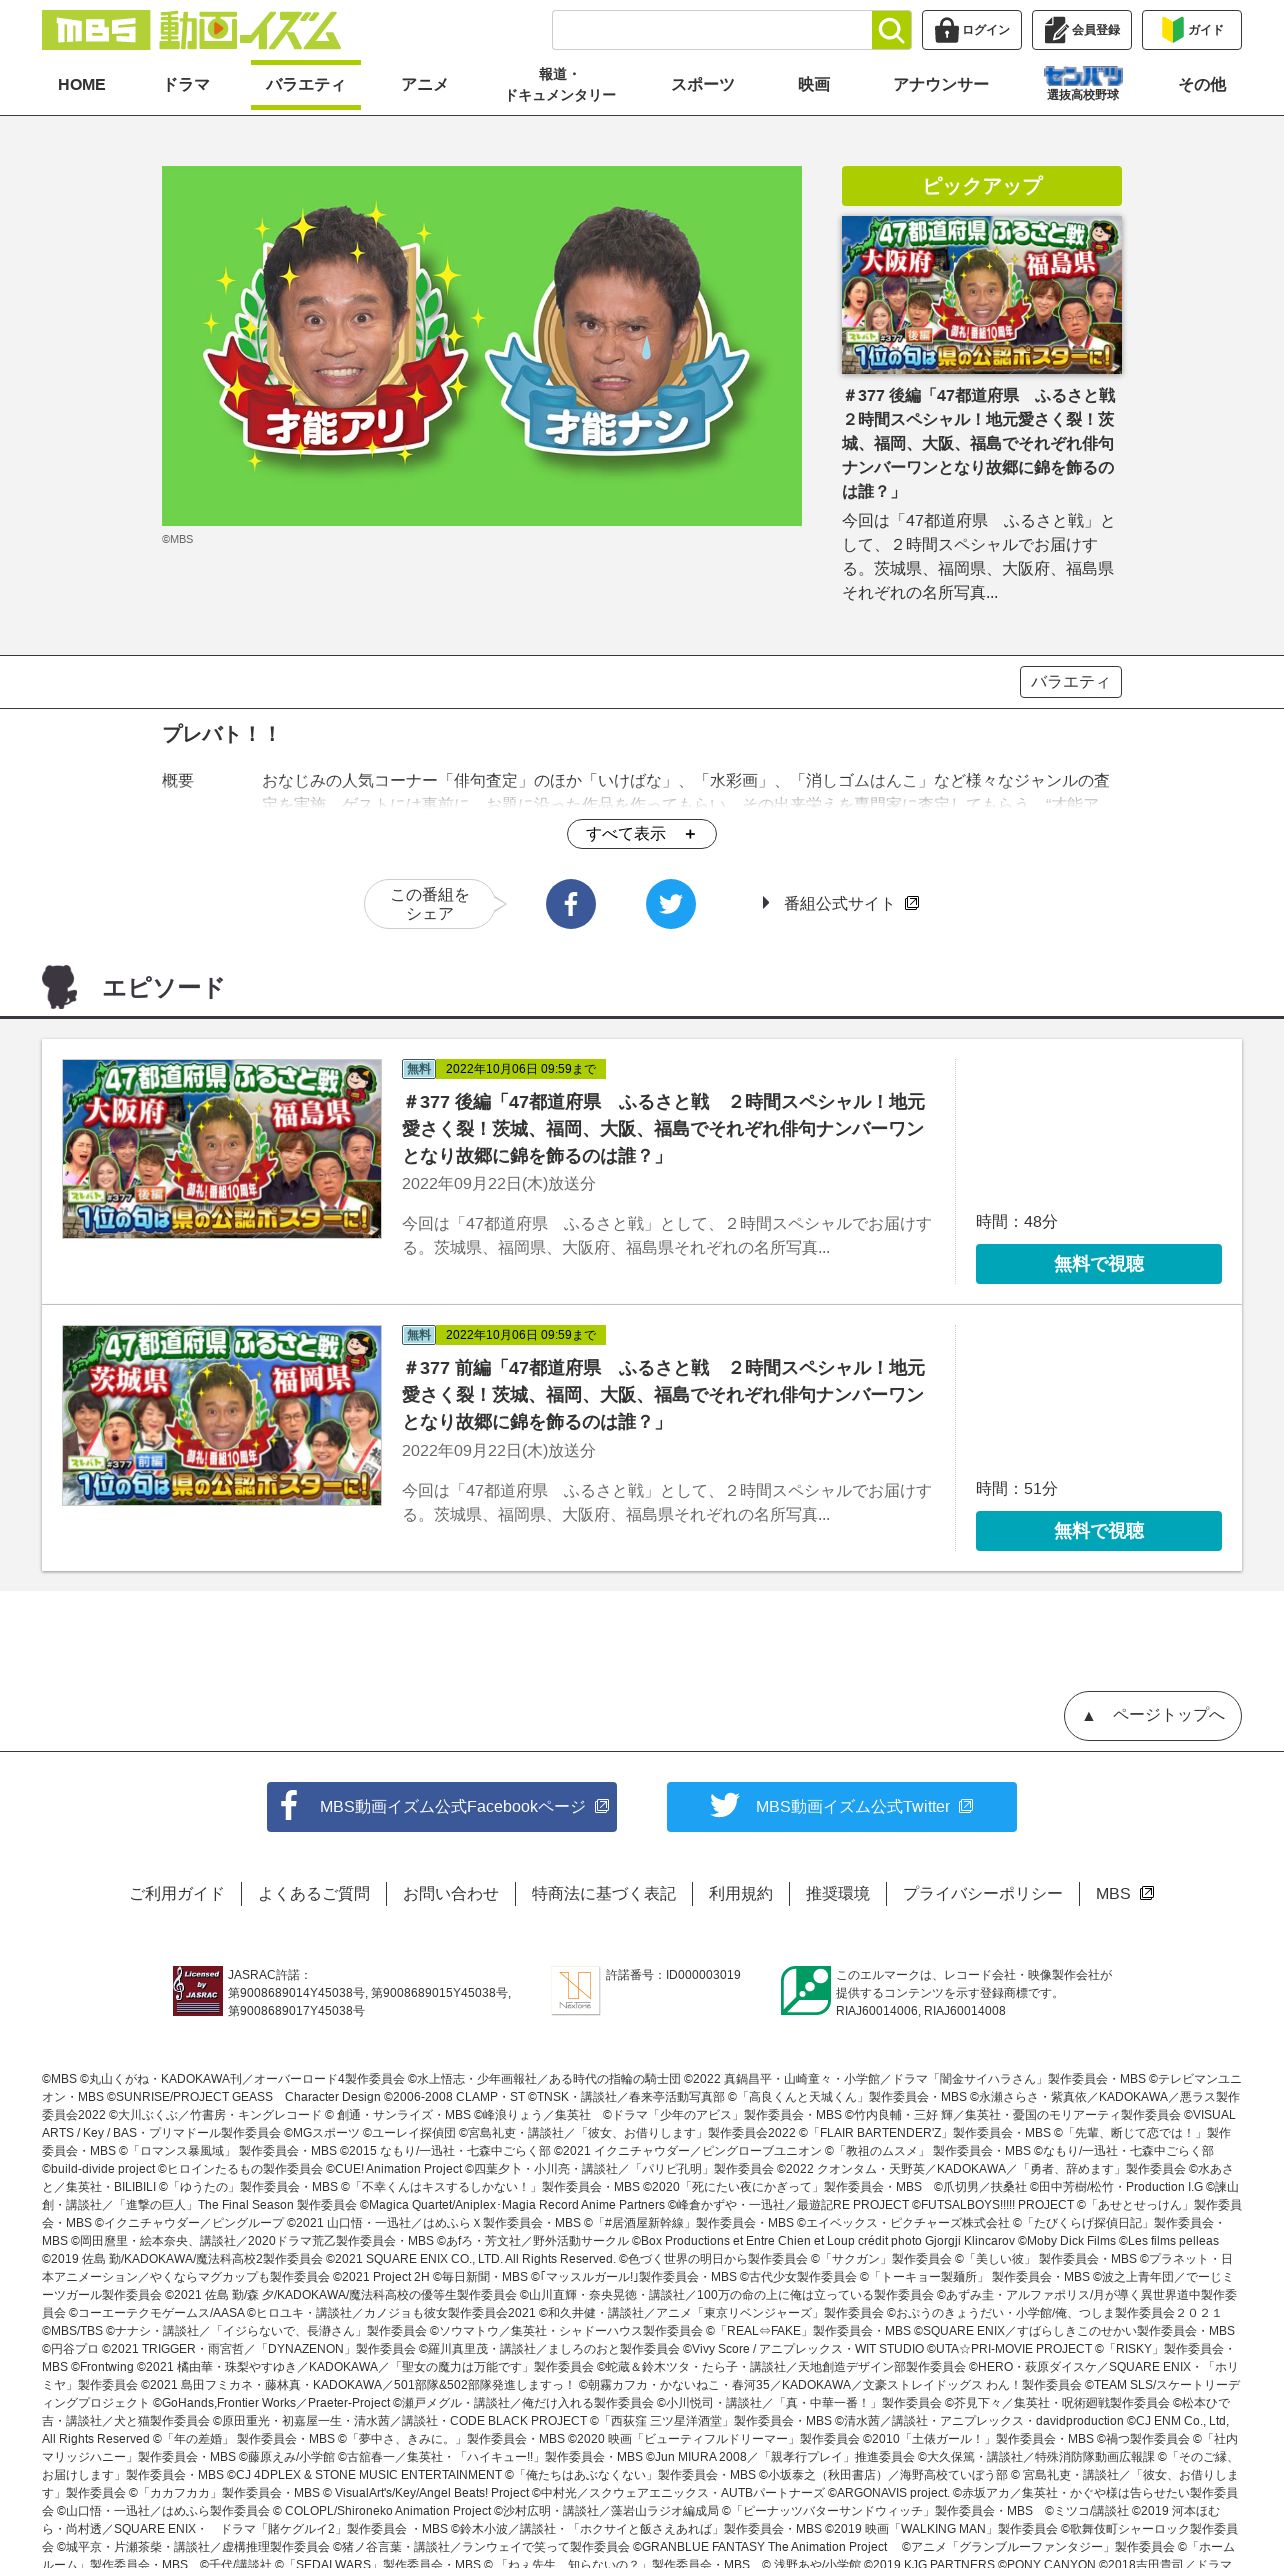The width and height of the screenshot is (1284, 2568).
Task: Open the 会員登録 registration button
Action: click(1082, 30)
